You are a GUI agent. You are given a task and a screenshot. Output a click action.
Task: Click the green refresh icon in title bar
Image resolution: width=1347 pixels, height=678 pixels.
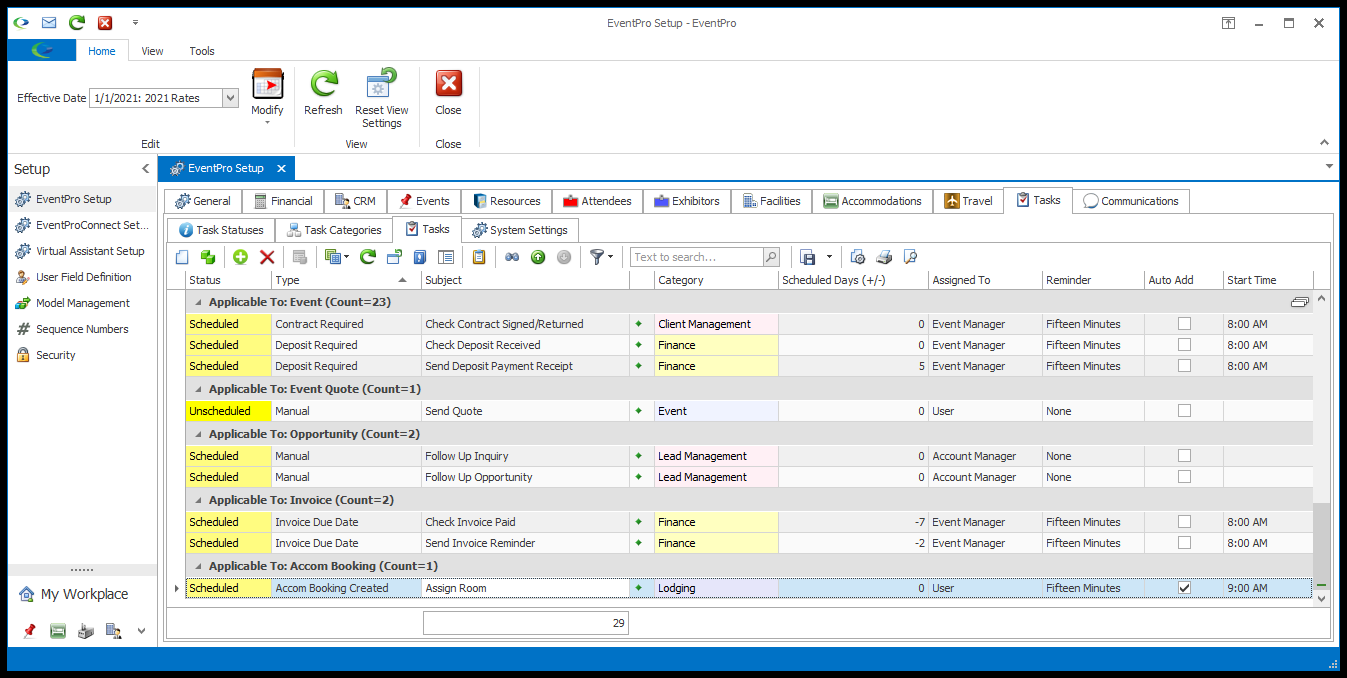(77, 22)
